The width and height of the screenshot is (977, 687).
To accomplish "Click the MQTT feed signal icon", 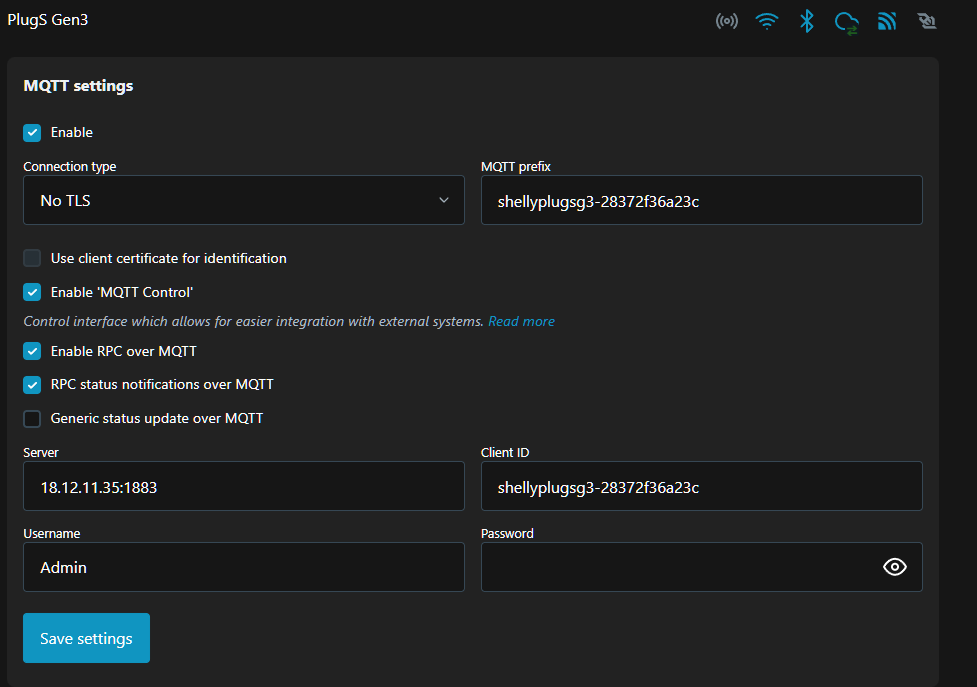I will click(887, 21).
